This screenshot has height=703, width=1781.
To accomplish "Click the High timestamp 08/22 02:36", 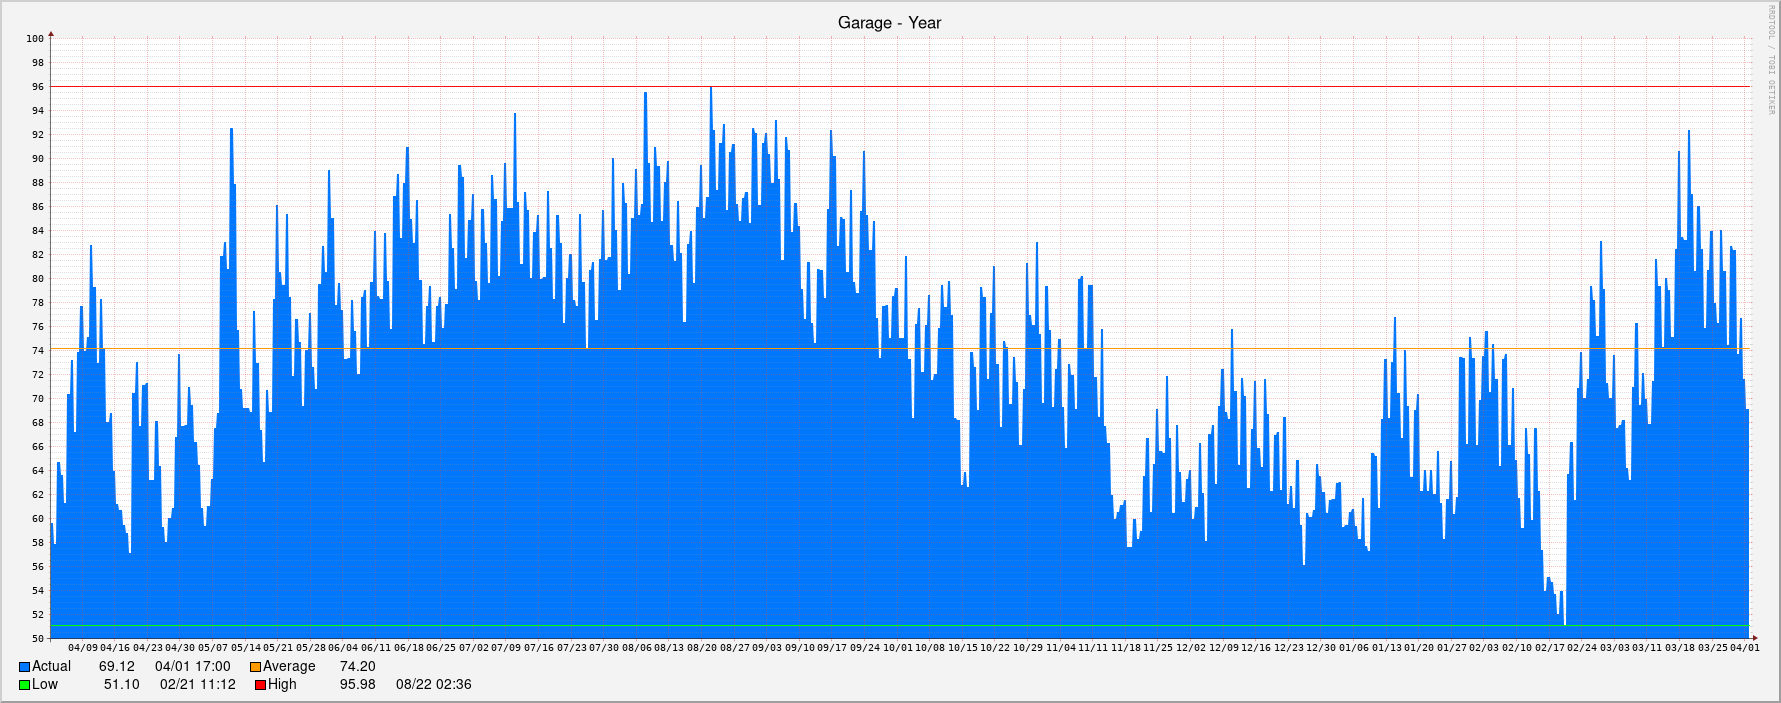I will (433, 685).
